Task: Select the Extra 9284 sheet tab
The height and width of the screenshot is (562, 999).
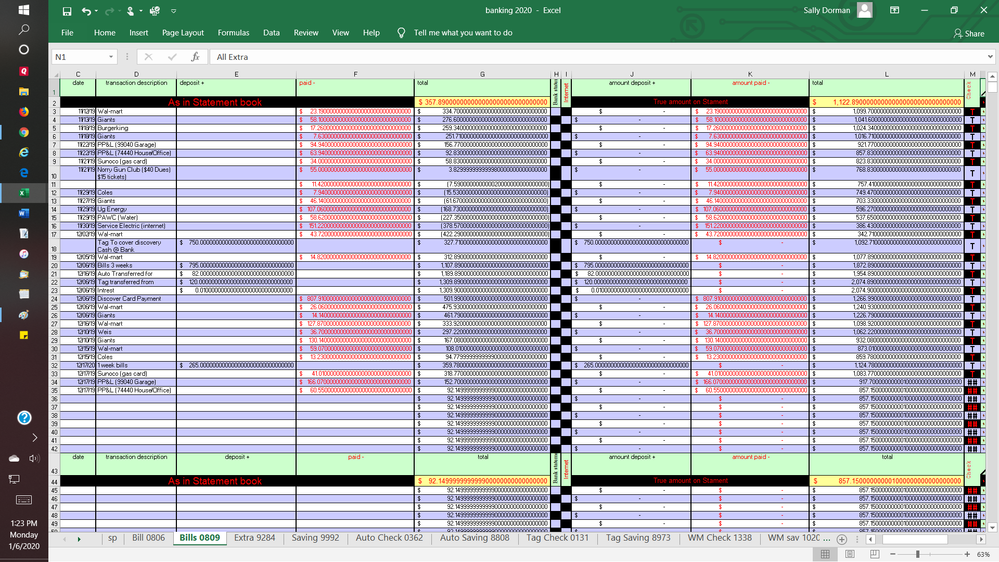Action: click(255, 538)
